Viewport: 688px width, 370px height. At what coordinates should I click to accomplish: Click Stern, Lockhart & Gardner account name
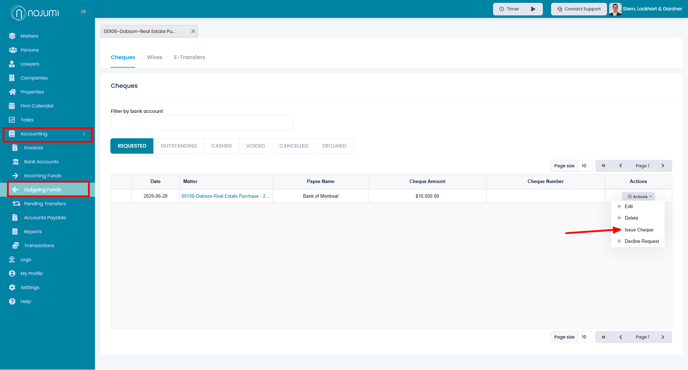(x=652, y=9)
